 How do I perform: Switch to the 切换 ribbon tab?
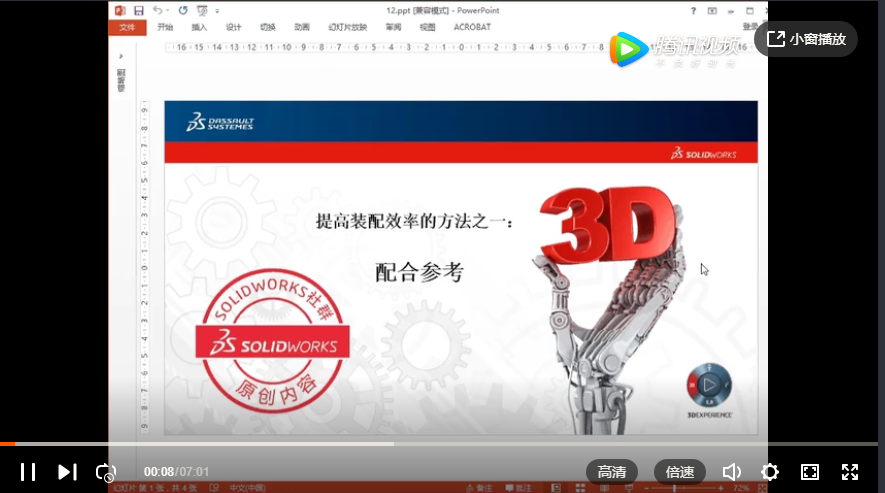pos(268,27)
